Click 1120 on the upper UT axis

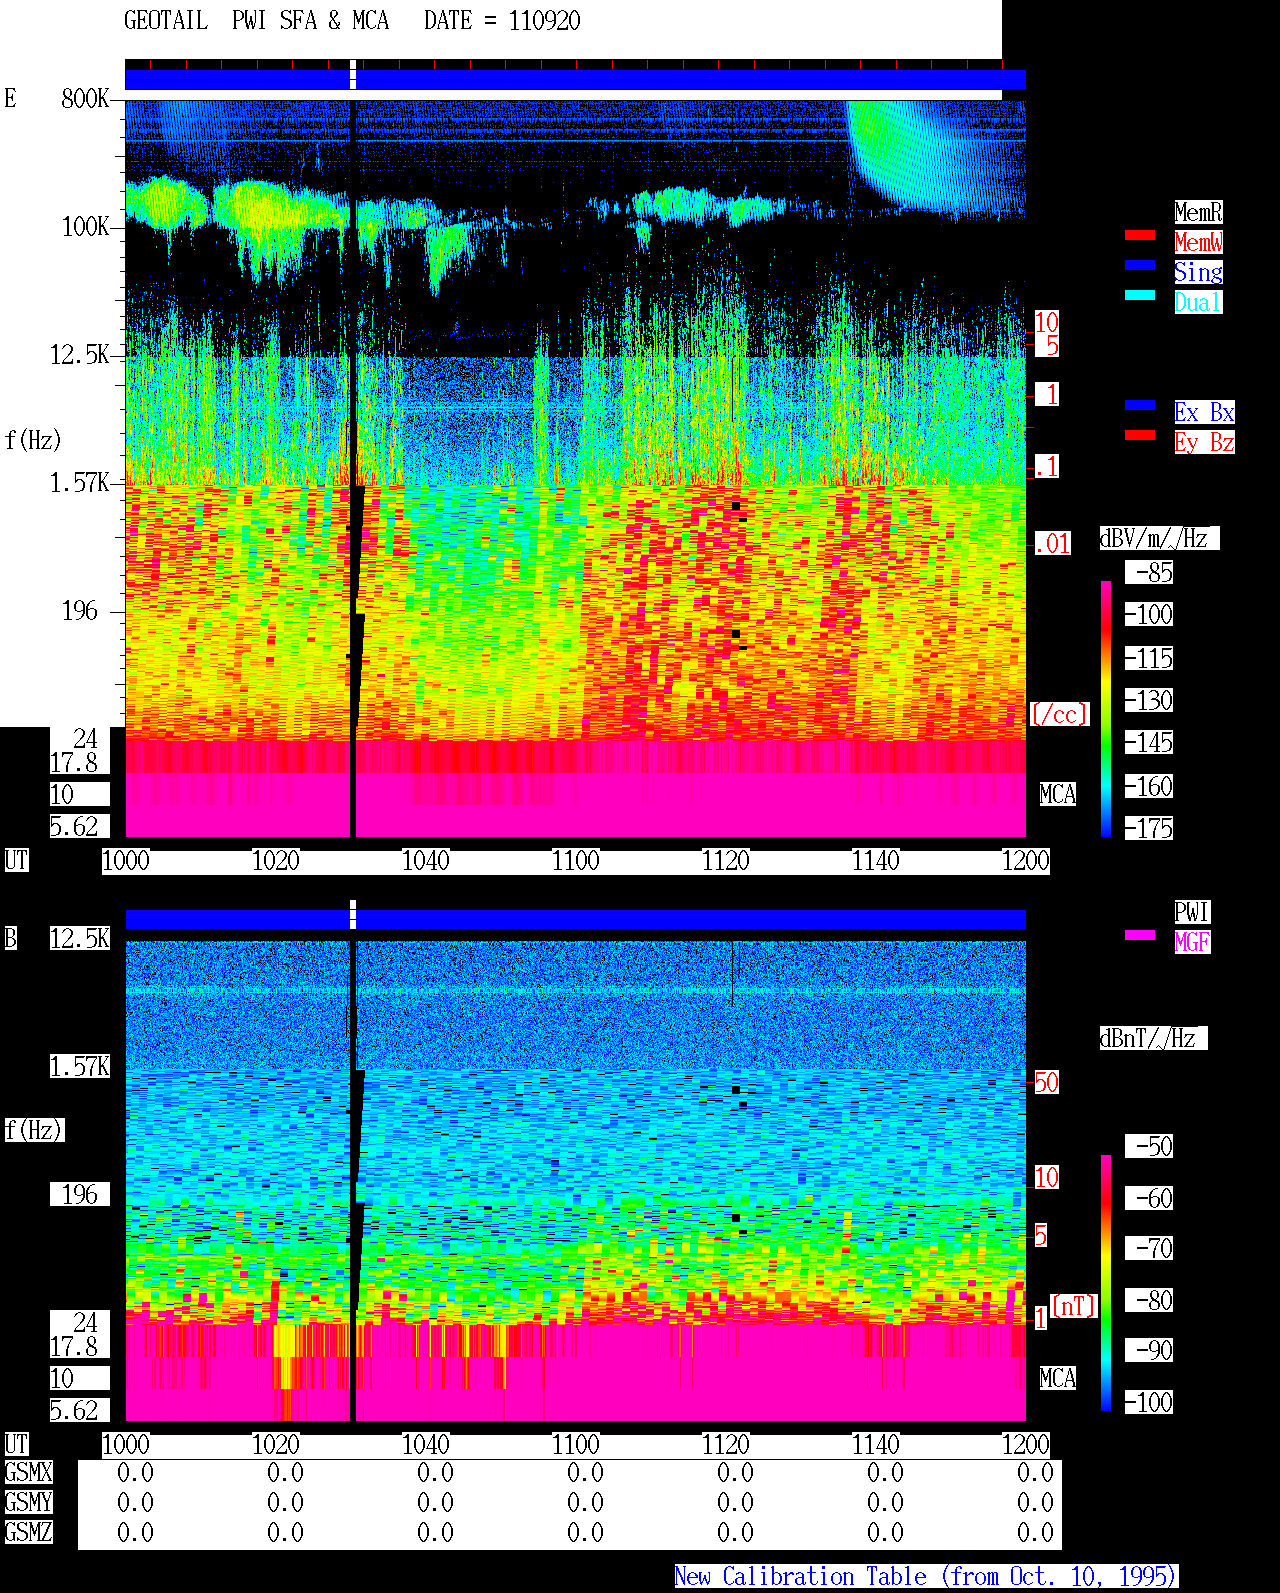coord(726,860)
